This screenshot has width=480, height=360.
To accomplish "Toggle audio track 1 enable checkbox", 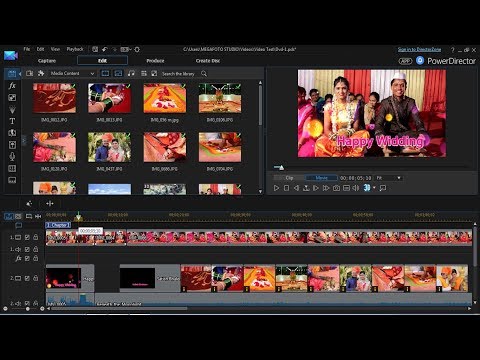I will click(x=27, y=249).
